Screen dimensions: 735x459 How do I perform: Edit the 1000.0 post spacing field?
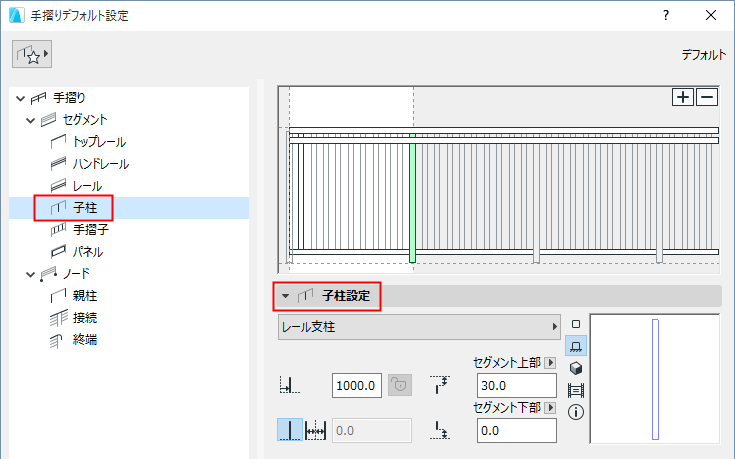pos(357,385)
